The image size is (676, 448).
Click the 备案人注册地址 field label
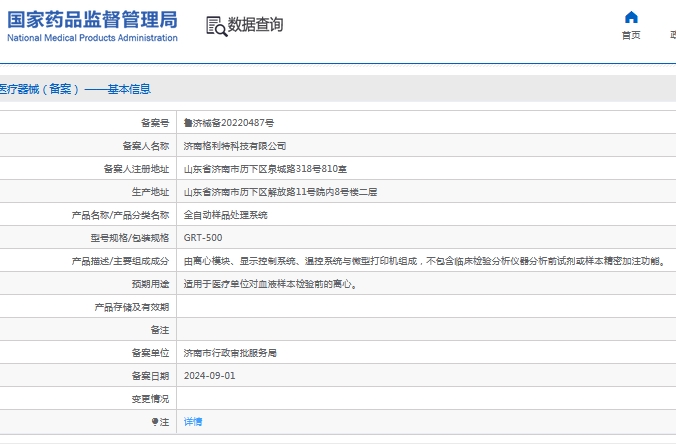coord(136,169)
